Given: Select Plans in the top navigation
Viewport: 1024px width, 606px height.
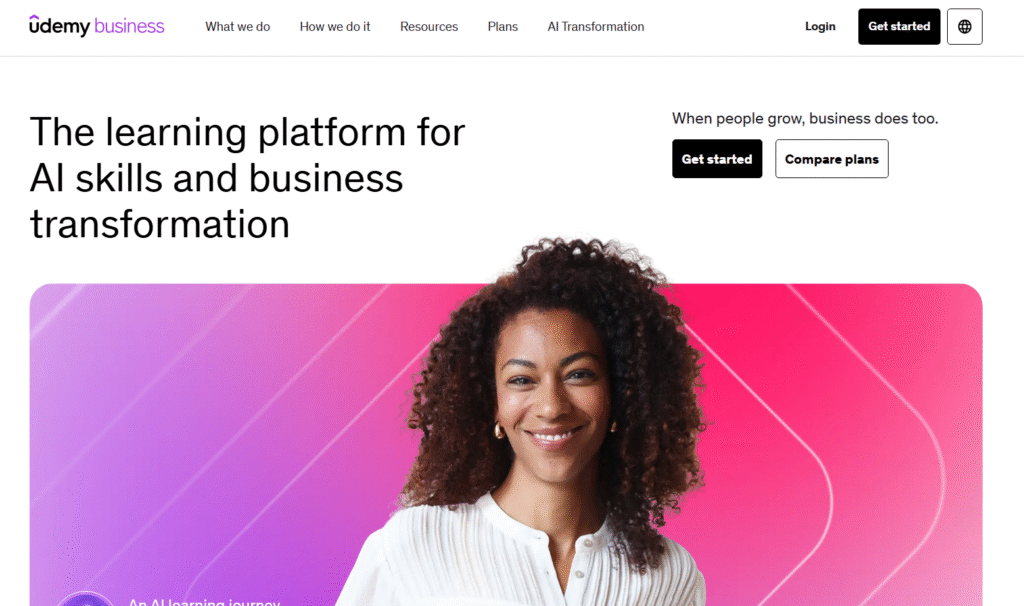Looking at the screenshot, I should pos(503,27).
